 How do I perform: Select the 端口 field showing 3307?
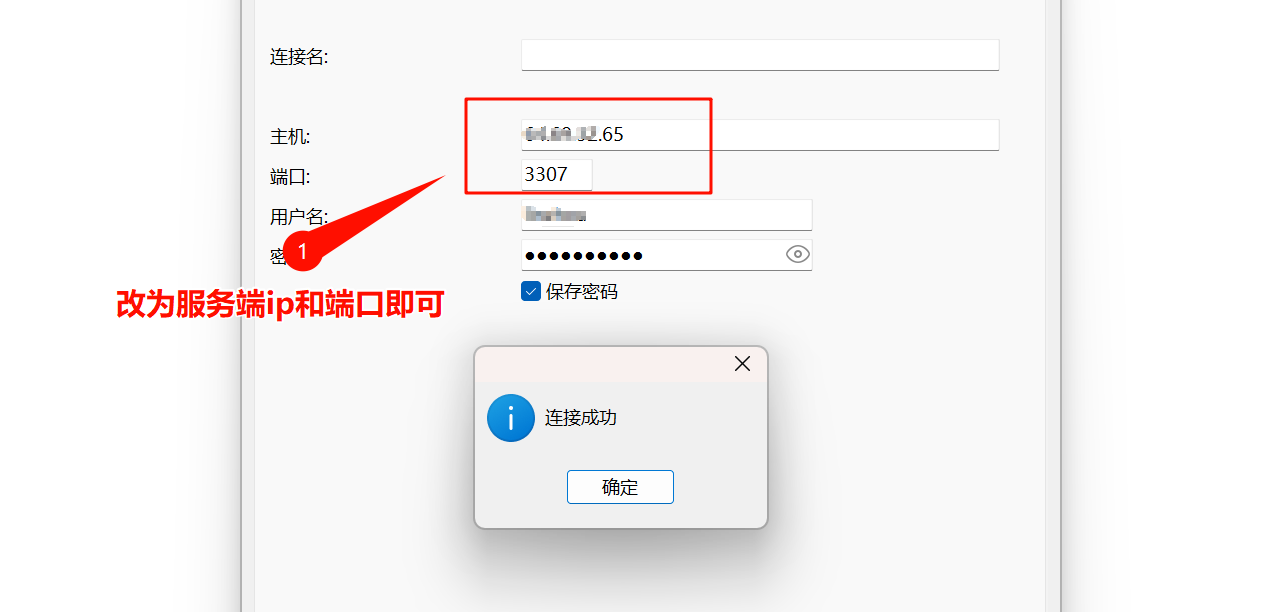(557, 175)
